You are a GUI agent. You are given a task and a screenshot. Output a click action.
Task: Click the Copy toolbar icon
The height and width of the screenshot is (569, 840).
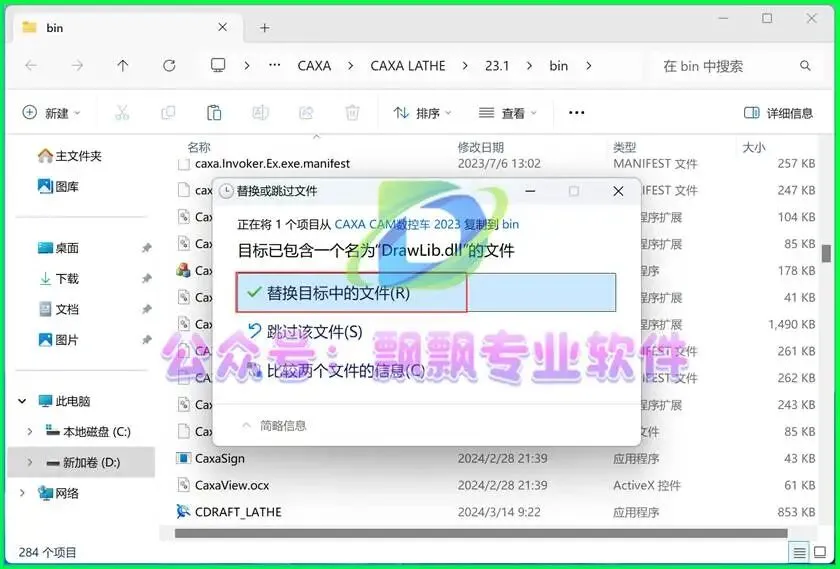coord(168,113)
